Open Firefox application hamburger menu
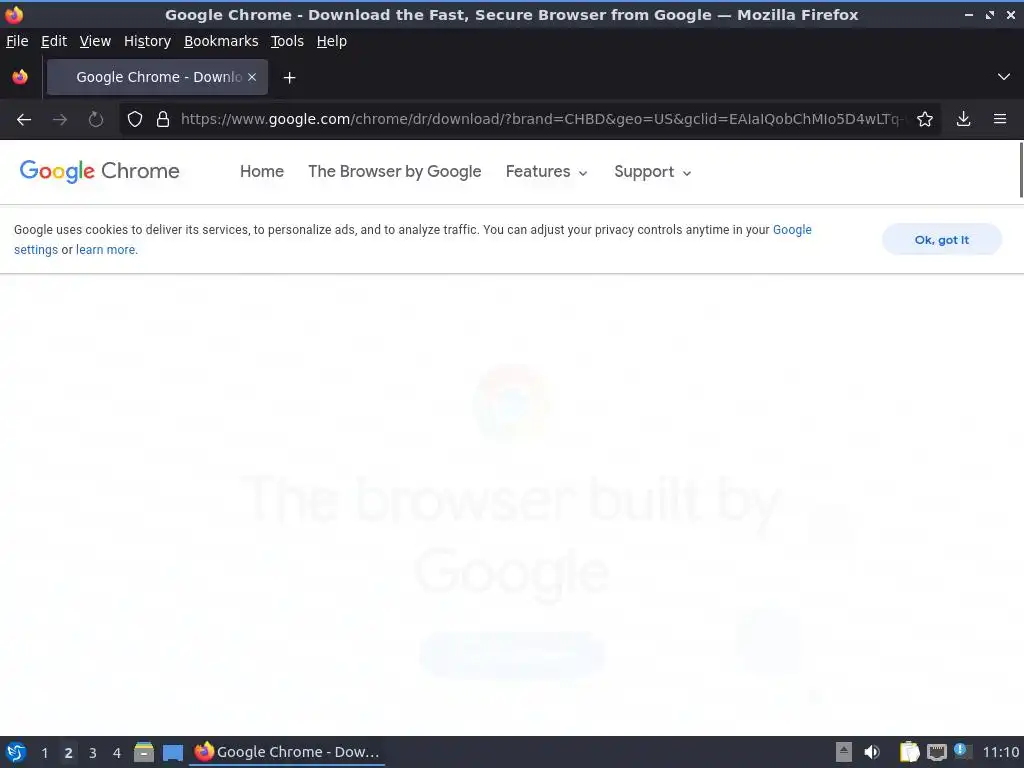 pyautogui.click(x=1000, y=120)
